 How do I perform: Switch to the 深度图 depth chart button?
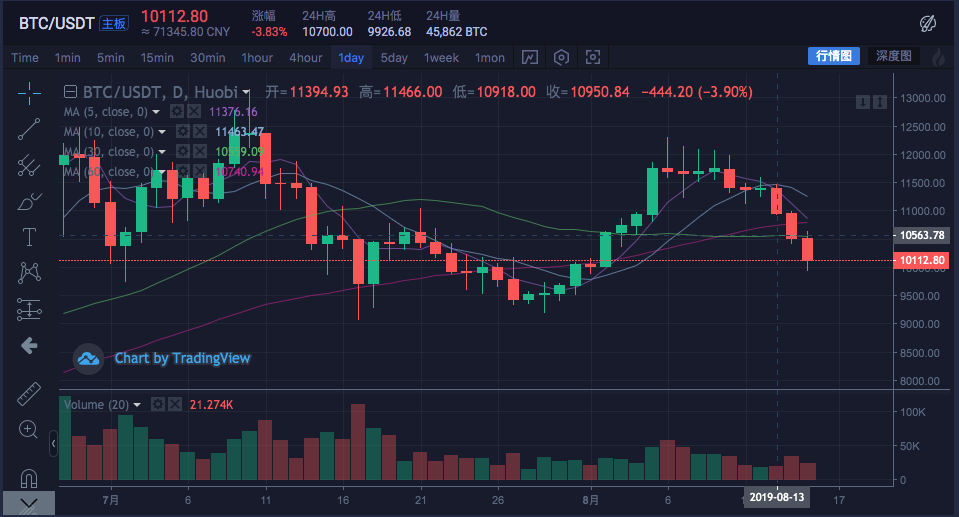(894, 56)
